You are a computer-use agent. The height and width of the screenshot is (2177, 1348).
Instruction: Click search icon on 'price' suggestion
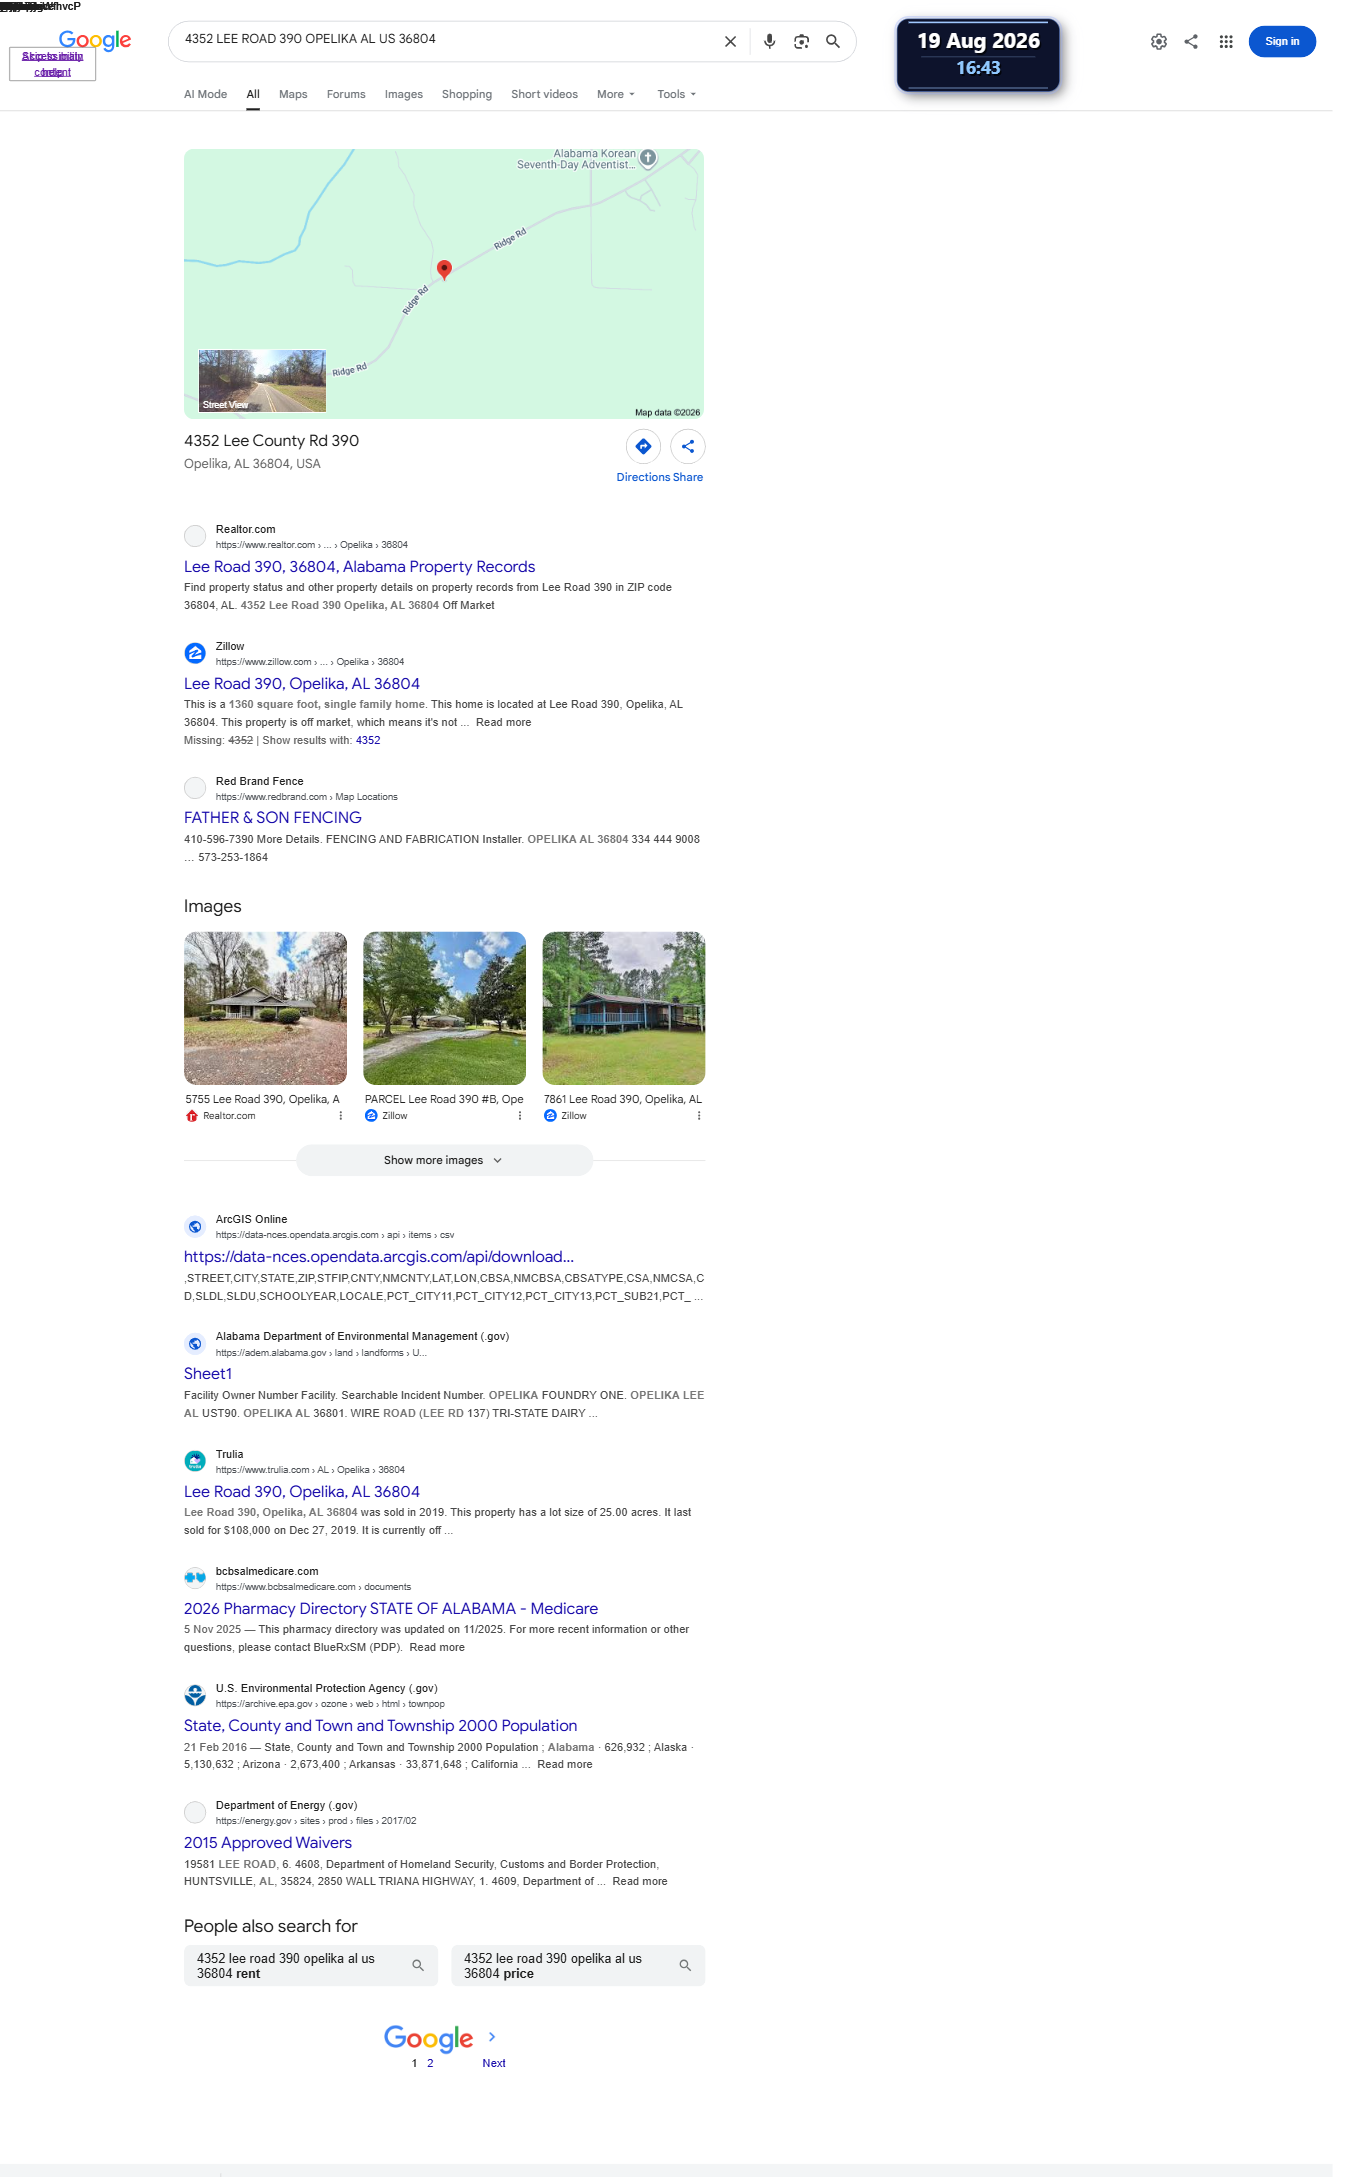coord(685,1965)
